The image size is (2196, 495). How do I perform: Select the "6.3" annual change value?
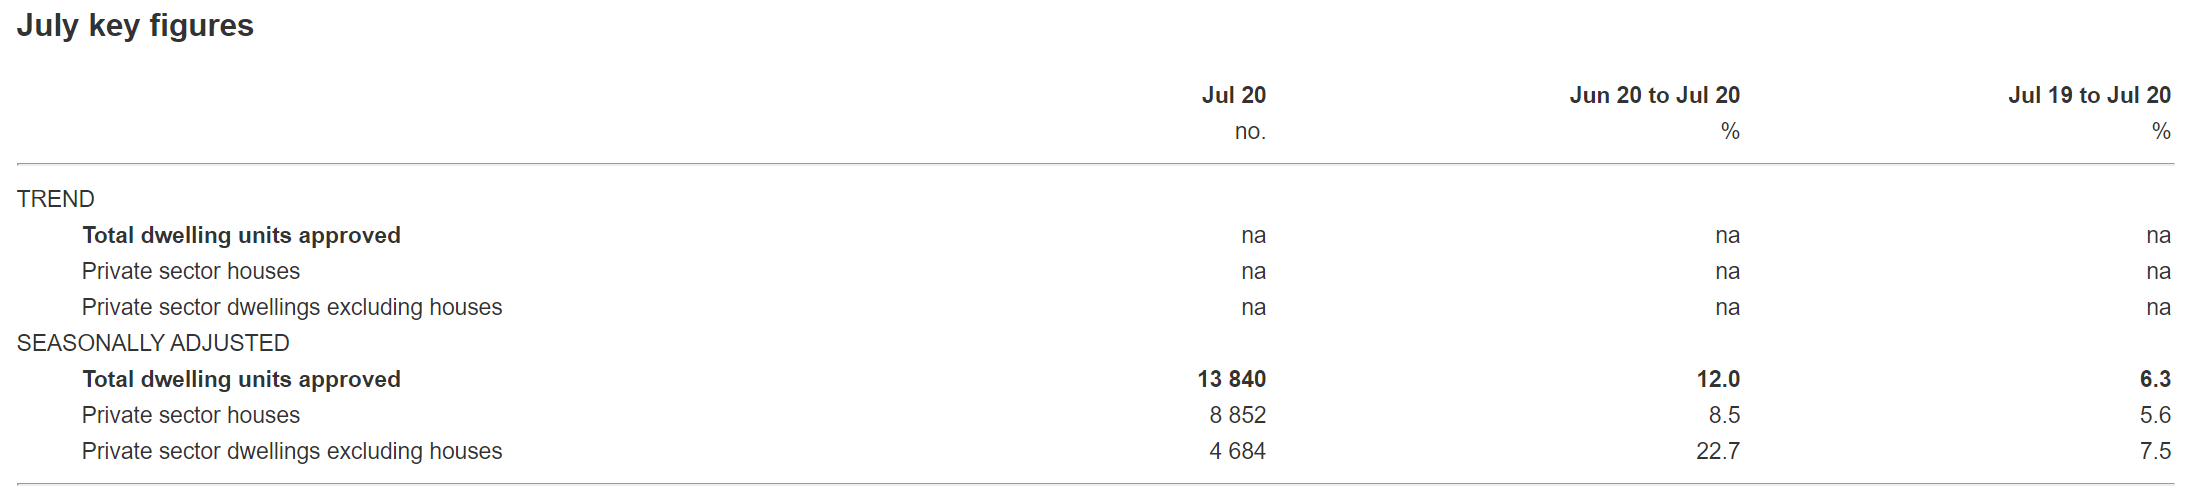pos(2155,379)
